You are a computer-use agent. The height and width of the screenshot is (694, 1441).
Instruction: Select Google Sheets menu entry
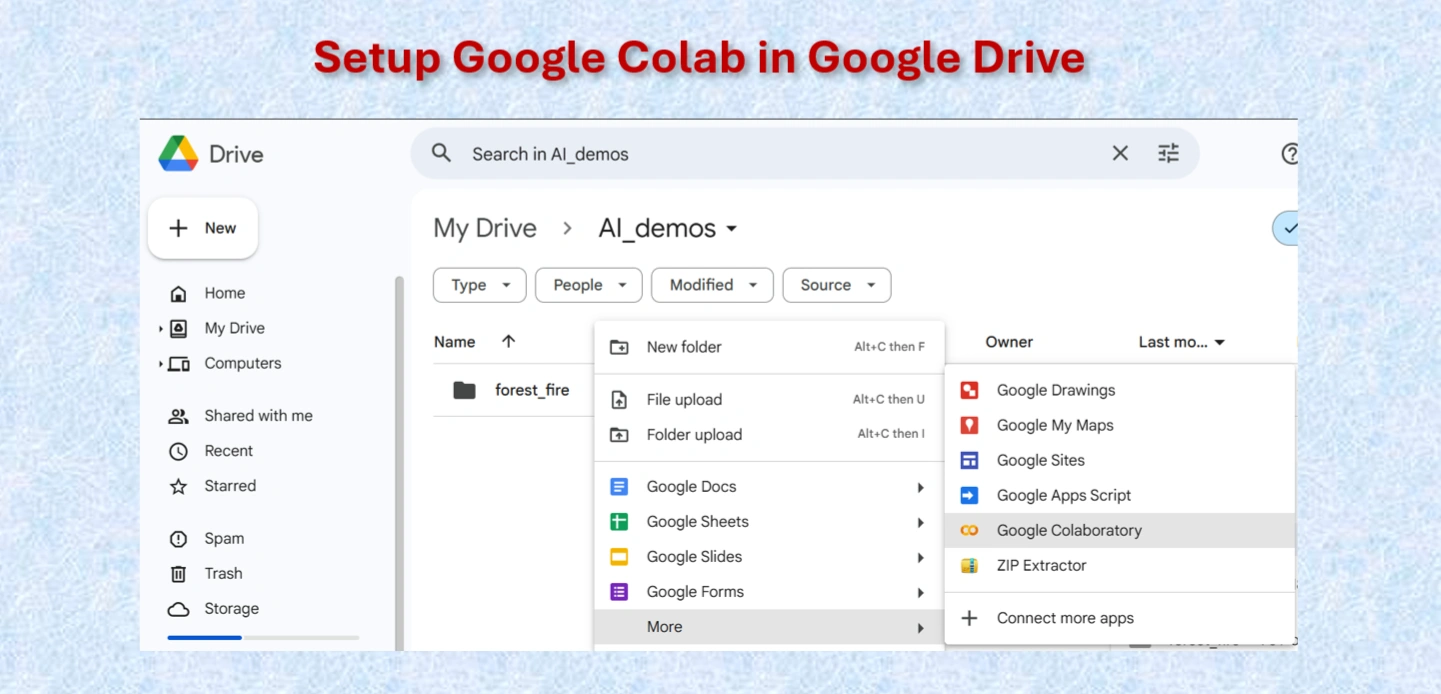point(769,522)
